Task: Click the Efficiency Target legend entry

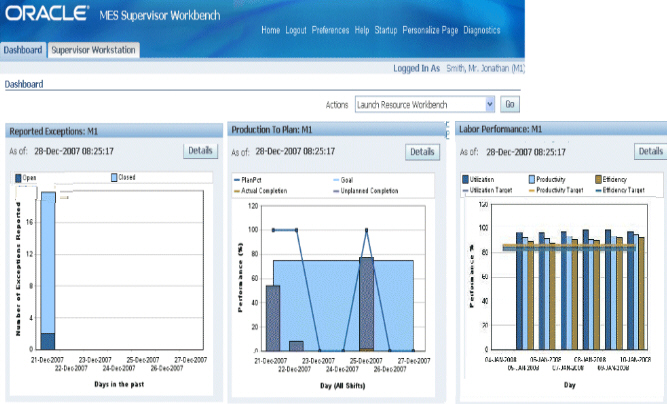Action: (x=620, y=190)
